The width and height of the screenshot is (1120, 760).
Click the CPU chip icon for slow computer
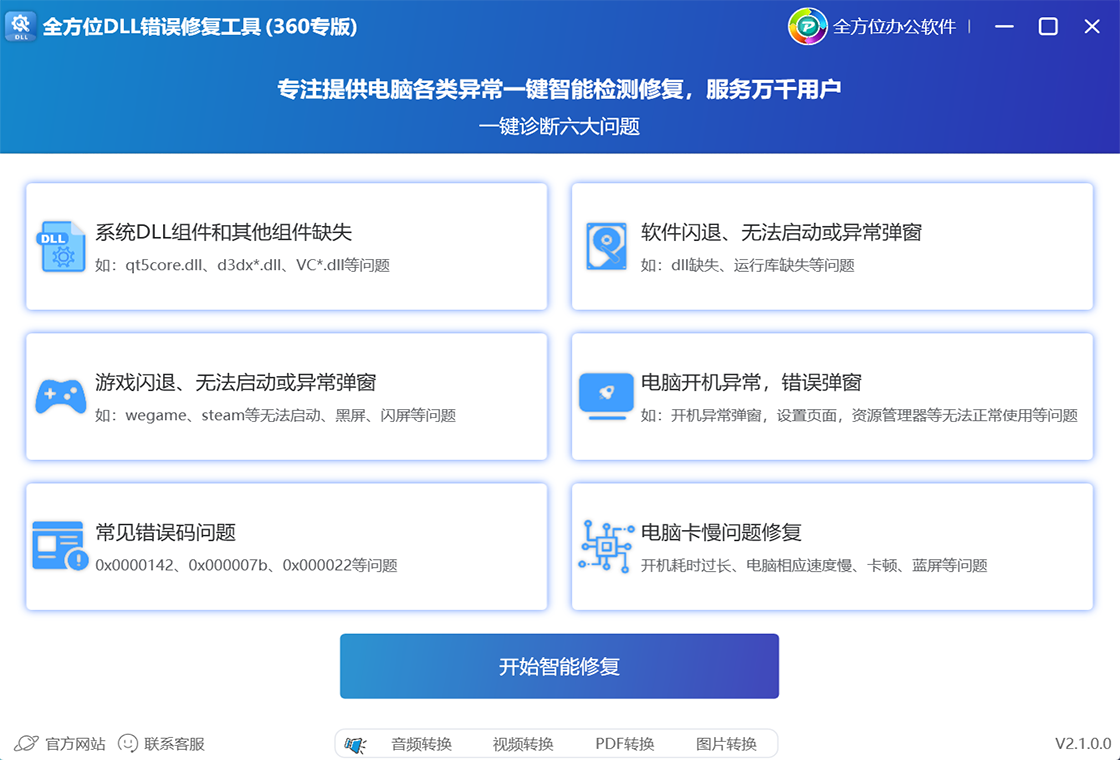(606, 546)
